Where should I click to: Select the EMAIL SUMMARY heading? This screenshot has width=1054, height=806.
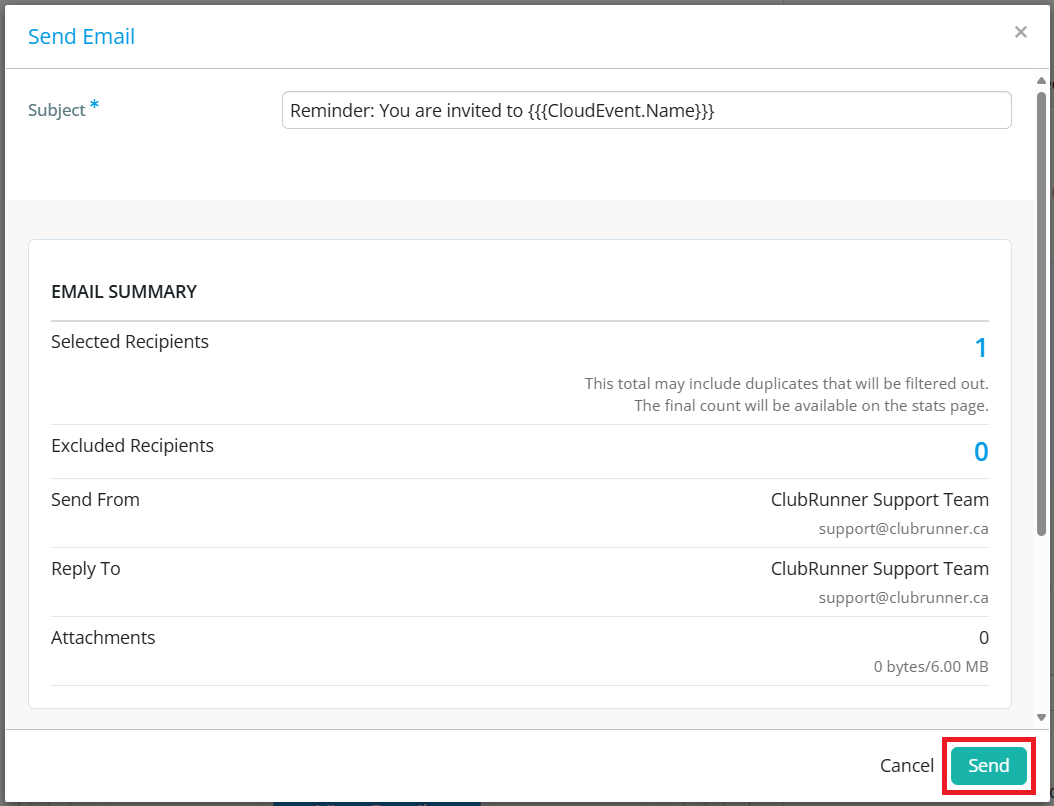124,292
